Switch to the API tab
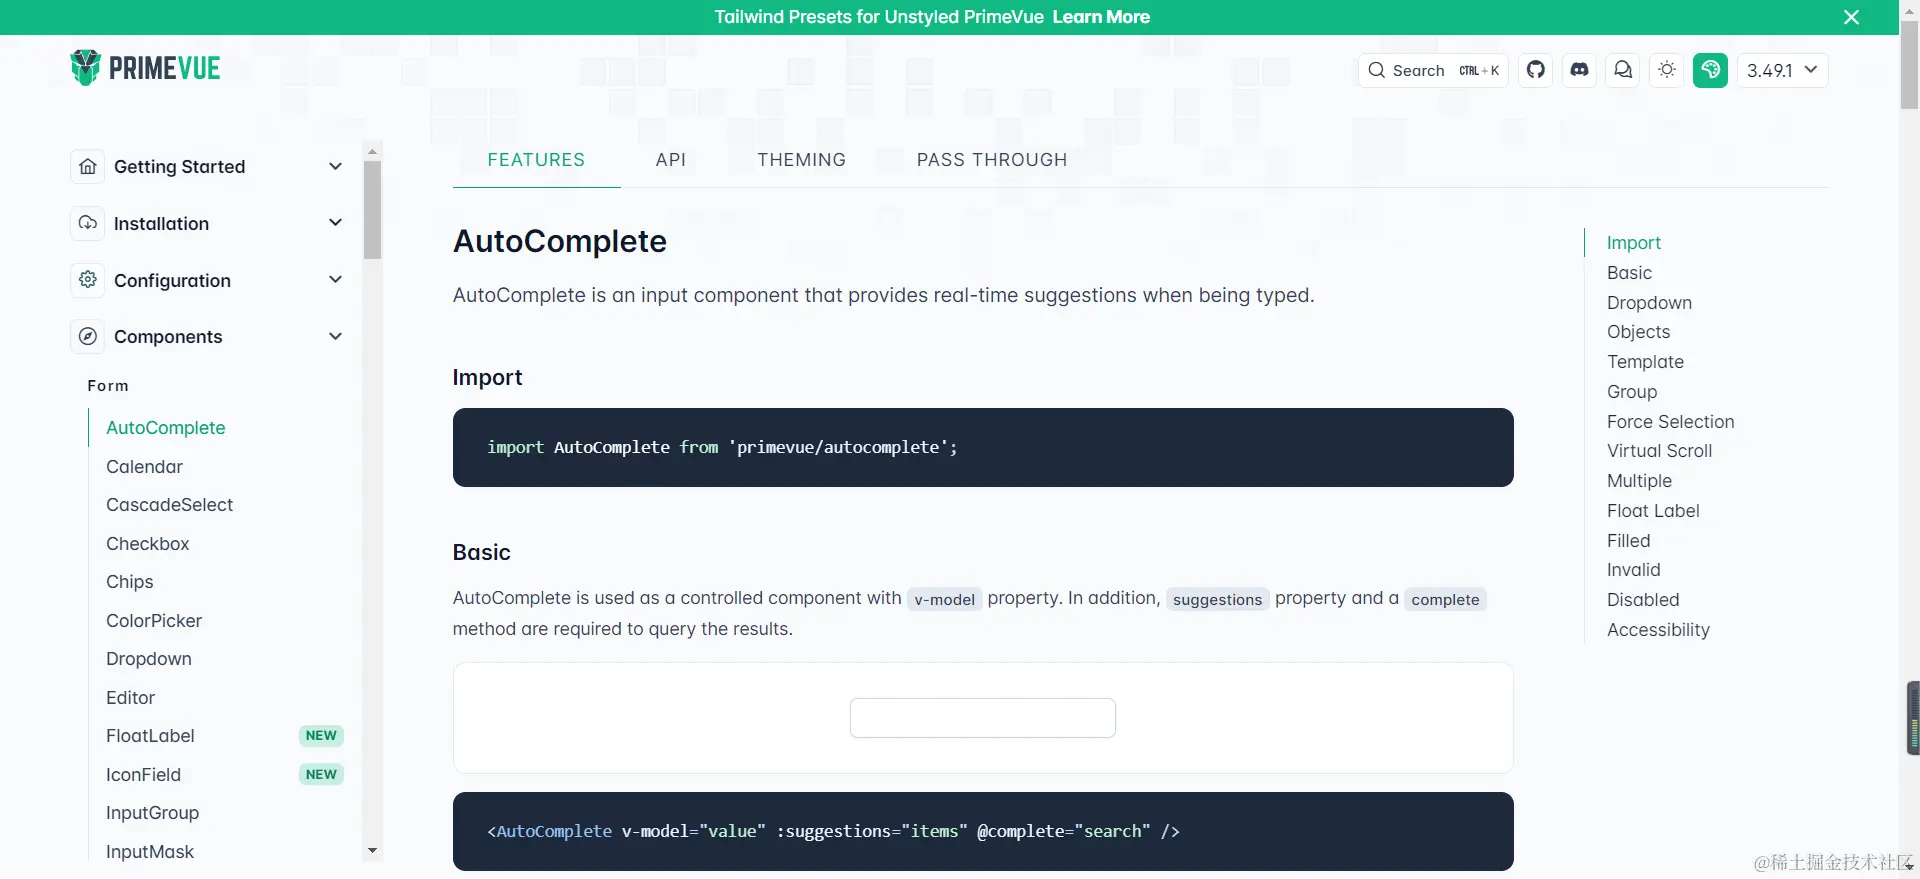The image size is (1920, 879). 671,160
